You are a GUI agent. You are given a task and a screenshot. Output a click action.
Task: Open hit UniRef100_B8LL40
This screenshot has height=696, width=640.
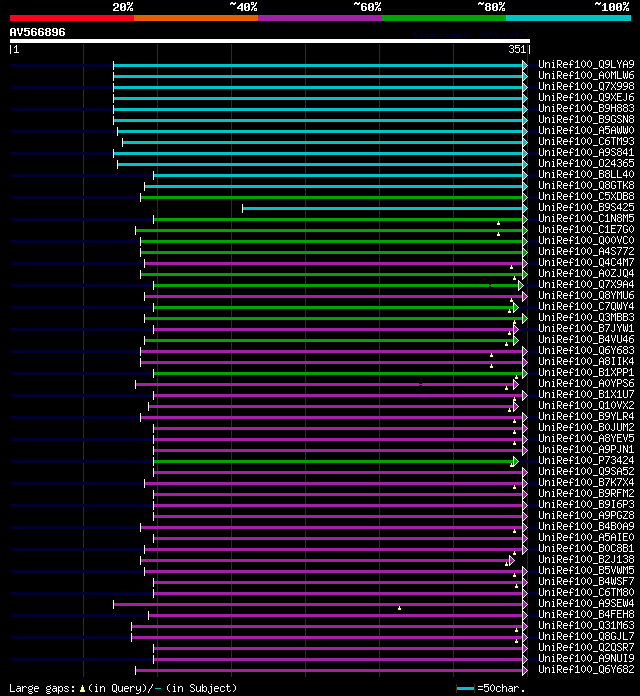click(586, 174)
